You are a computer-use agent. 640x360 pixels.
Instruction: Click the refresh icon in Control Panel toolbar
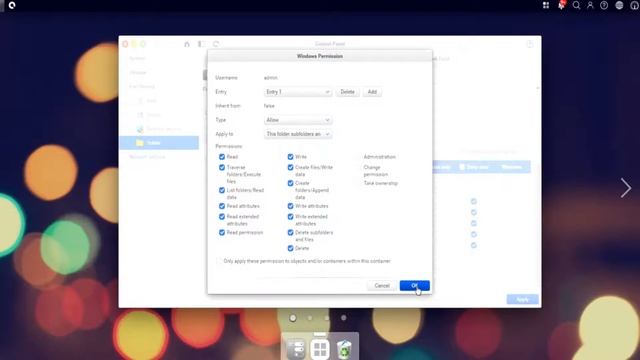(216, 44)
